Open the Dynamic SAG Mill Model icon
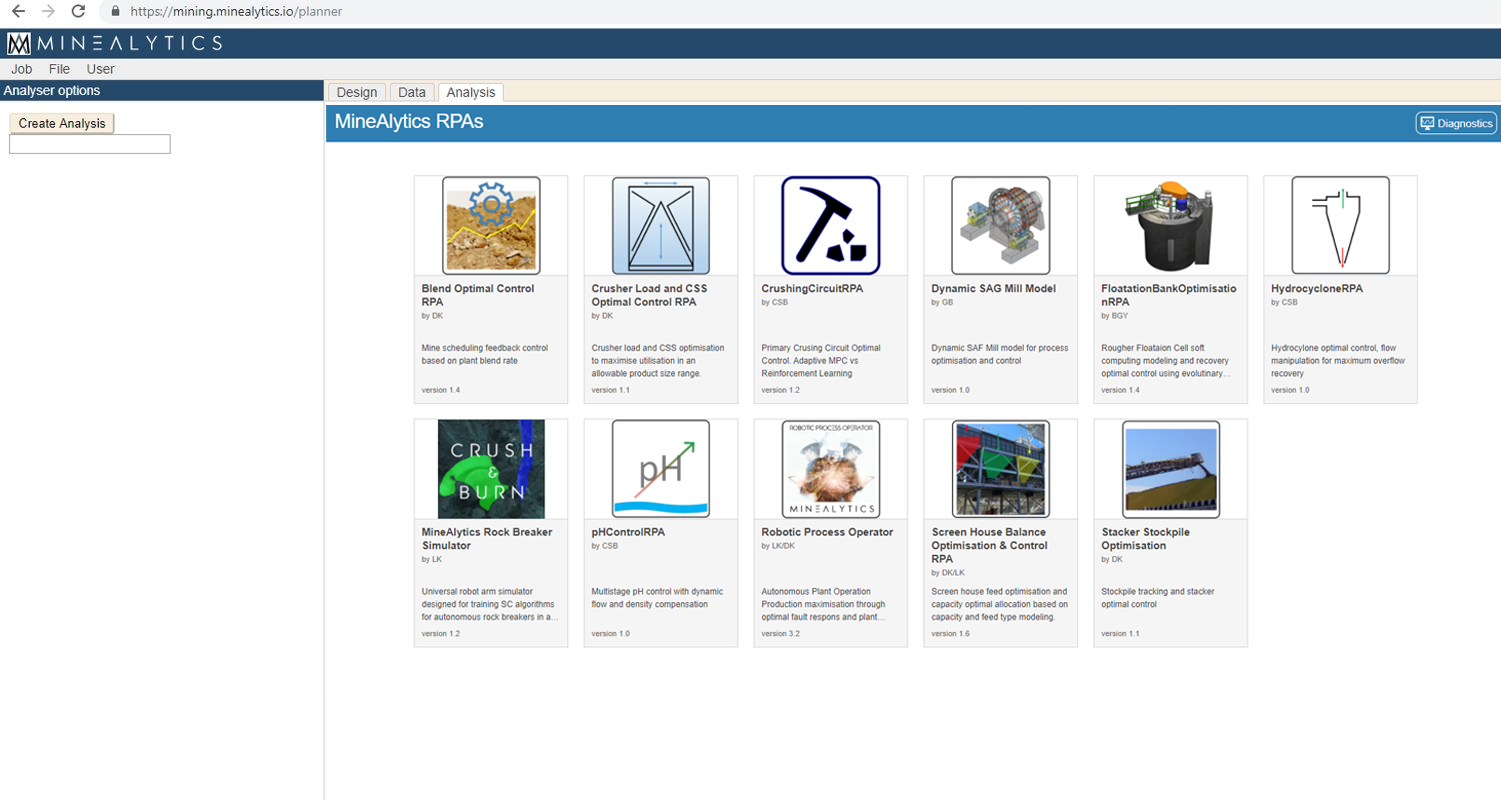1501x800 pixels. (x=1001, y=226)
